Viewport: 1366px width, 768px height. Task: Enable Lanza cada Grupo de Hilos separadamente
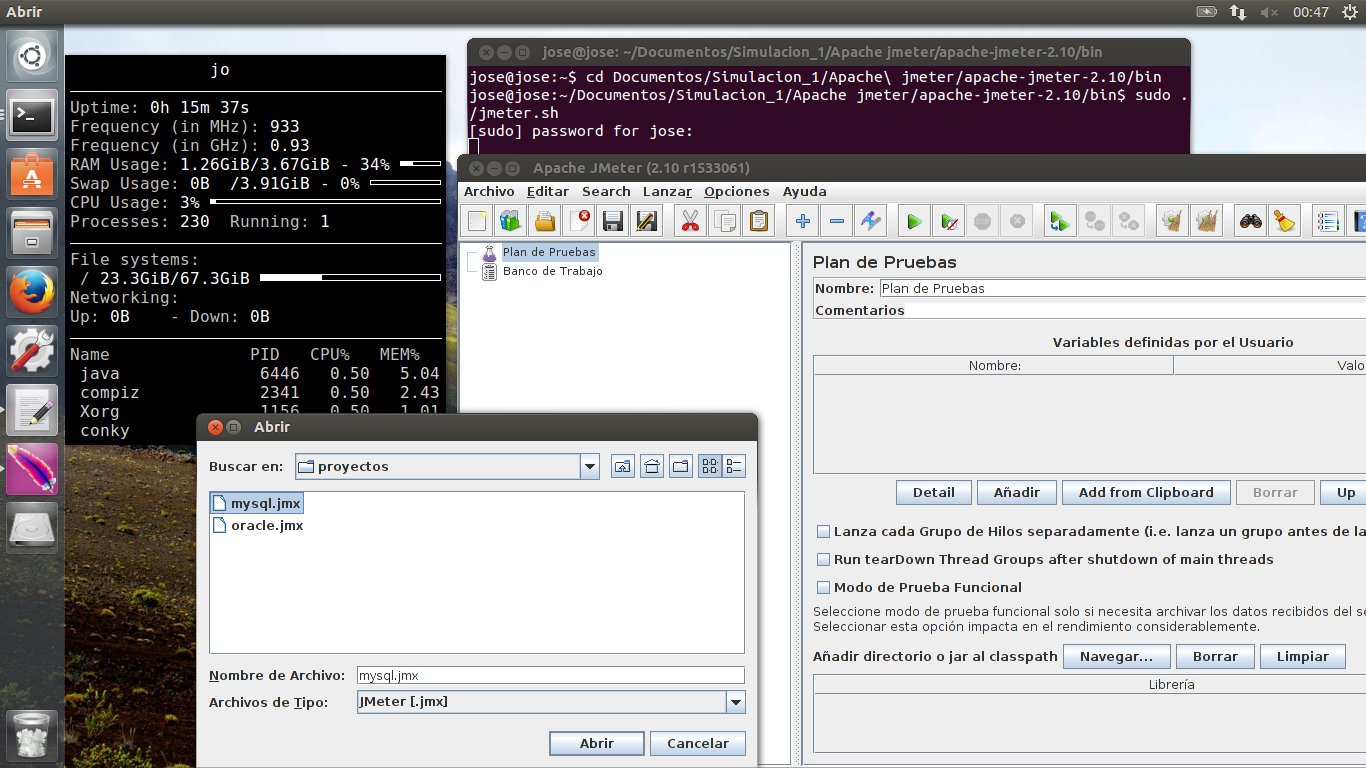pyautogui.click(x=824, y=532)
